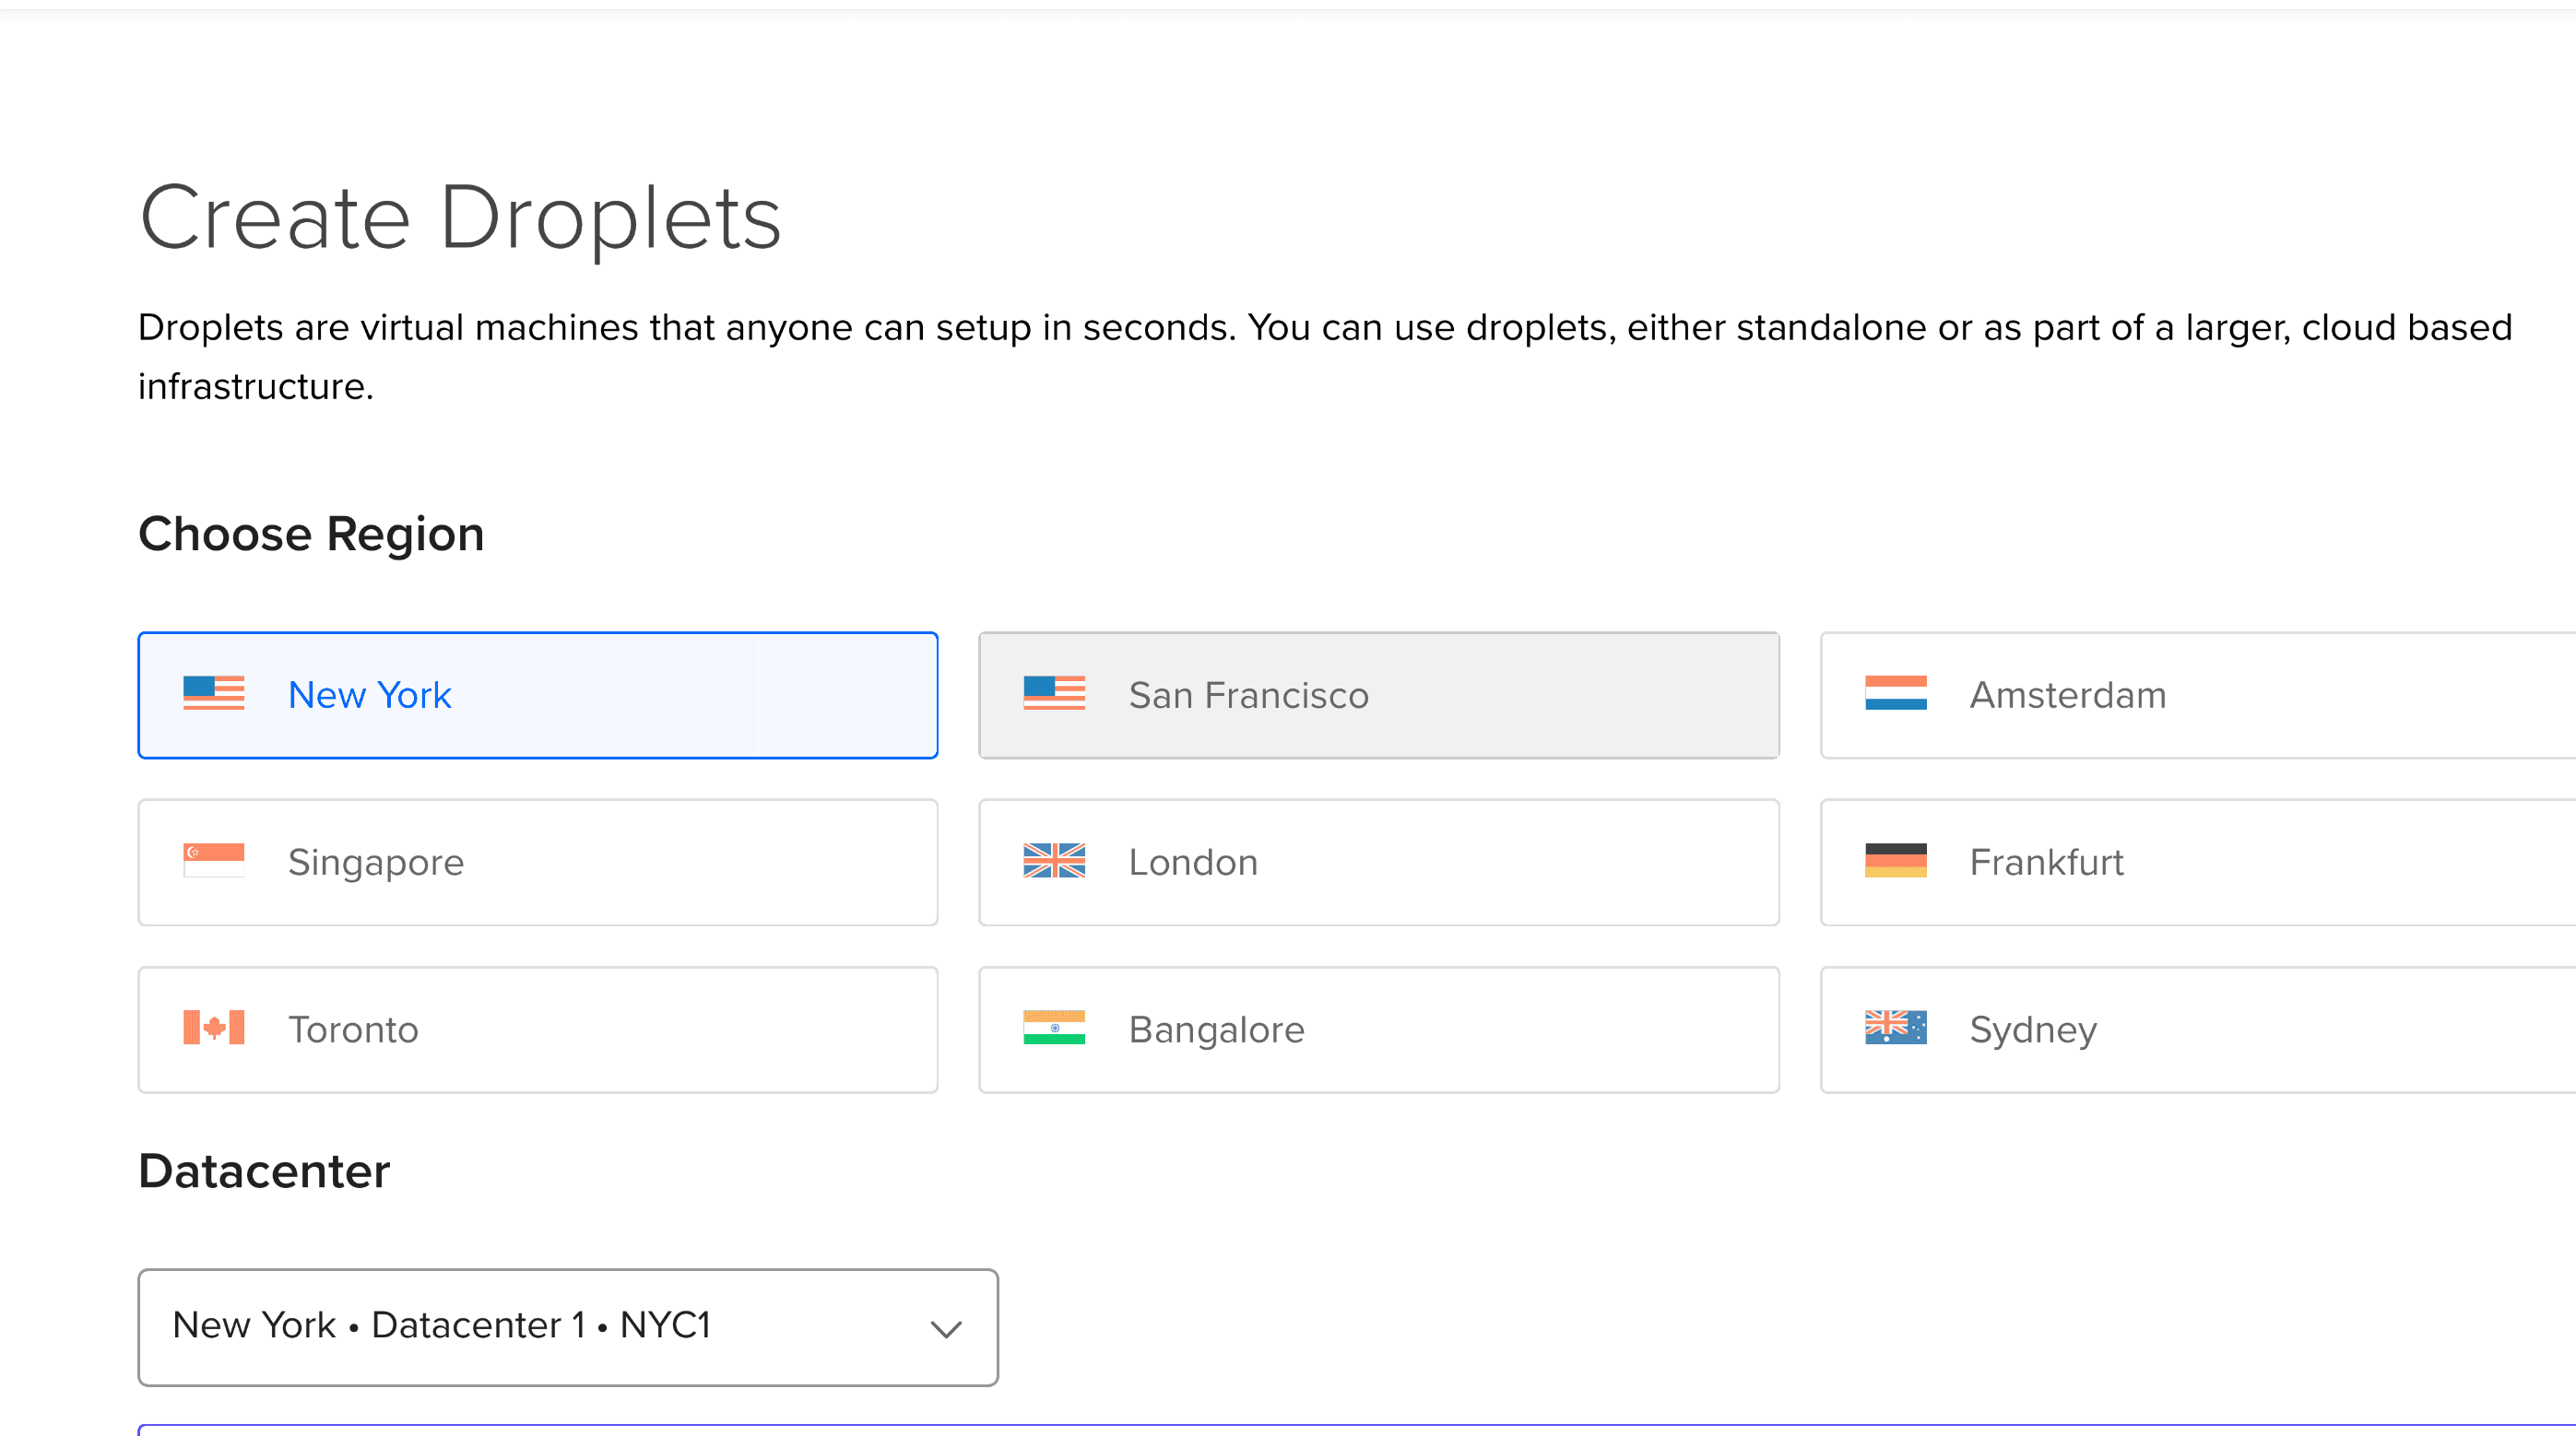Image resolution: width=2576 pixels, height=1436 pixels.
Task: Click the New York region text
Action: pyautogui.click(x=369, y=695)
